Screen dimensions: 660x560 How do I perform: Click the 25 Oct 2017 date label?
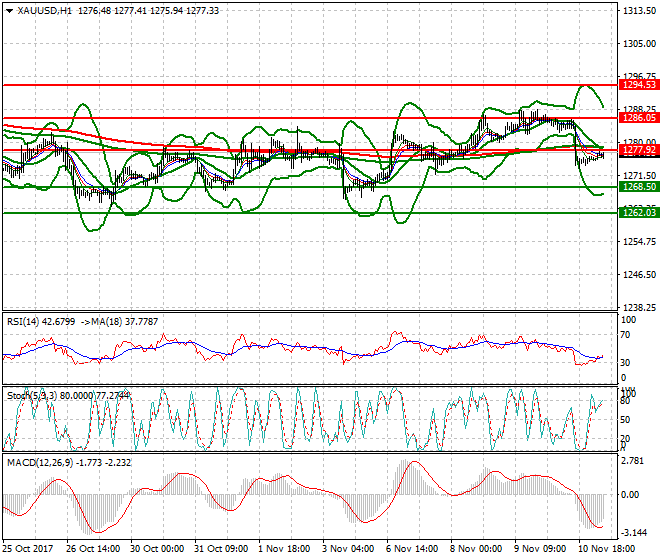28,549
